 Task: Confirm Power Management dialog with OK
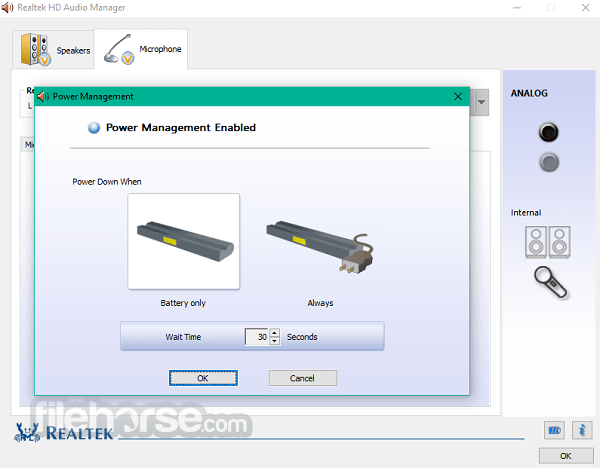click(203, 378)
